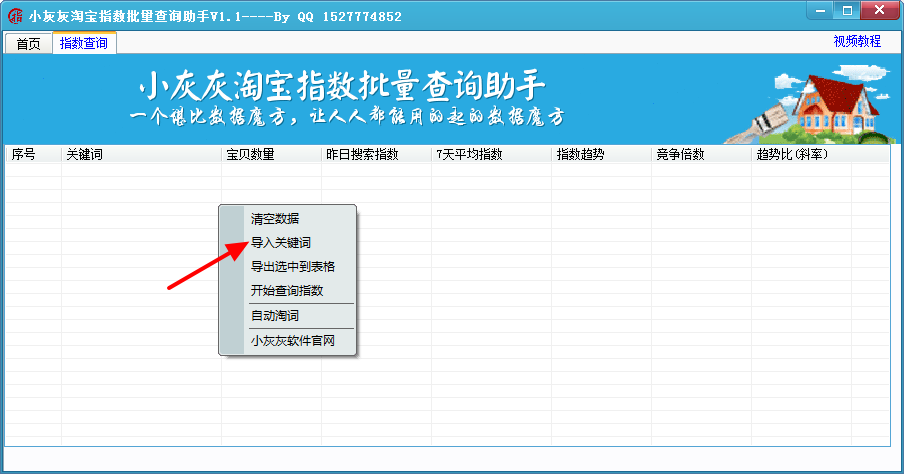Click the 7天平均指数 column header
This screenshot has width=904, height=474.
point(492,154)
